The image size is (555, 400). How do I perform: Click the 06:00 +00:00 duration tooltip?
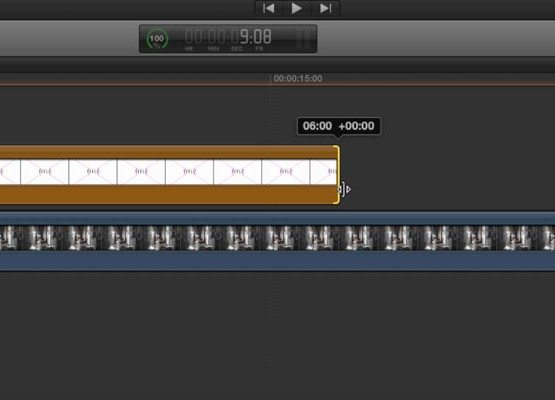pos(339,126)
